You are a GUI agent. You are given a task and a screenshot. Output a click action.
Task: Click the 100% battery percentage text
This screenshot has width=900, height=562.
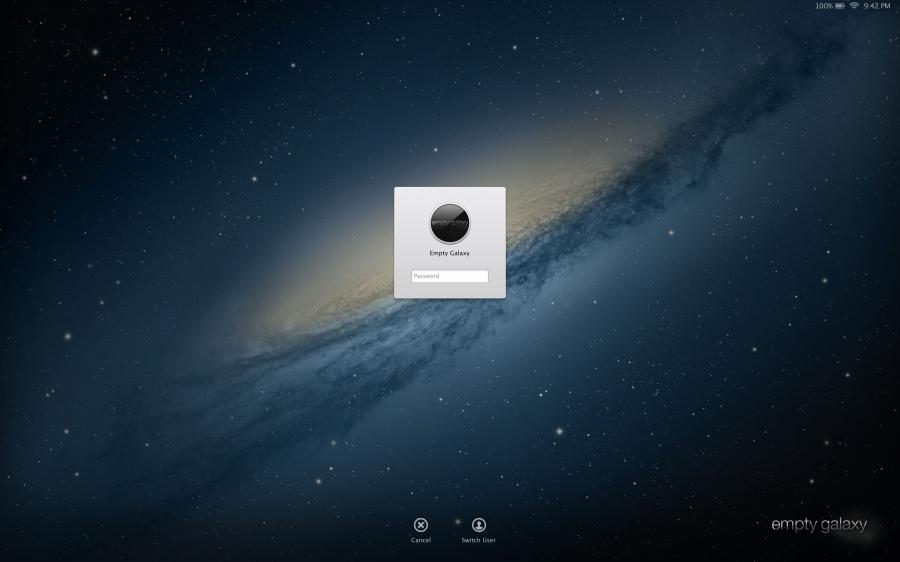tap(823, 6)
